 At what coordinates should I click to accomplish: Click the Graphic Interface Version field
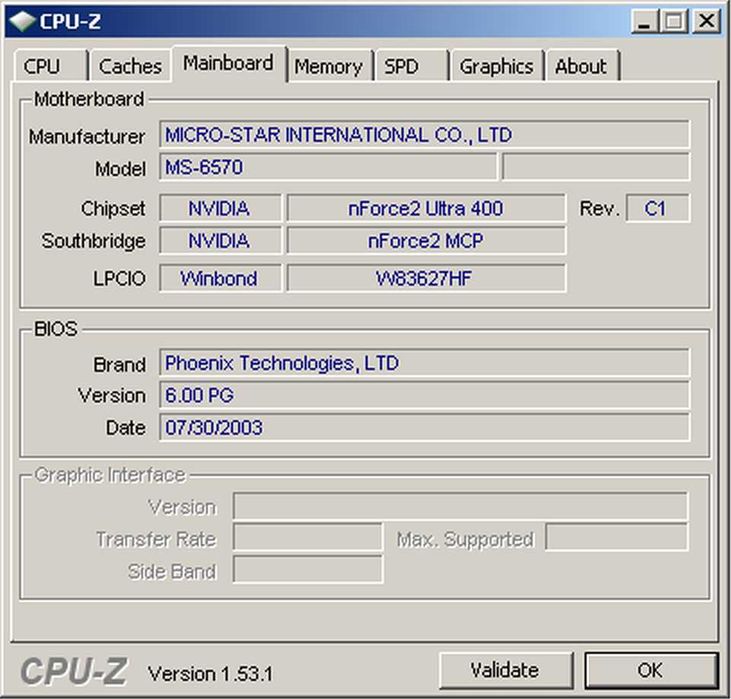[460, 506]
